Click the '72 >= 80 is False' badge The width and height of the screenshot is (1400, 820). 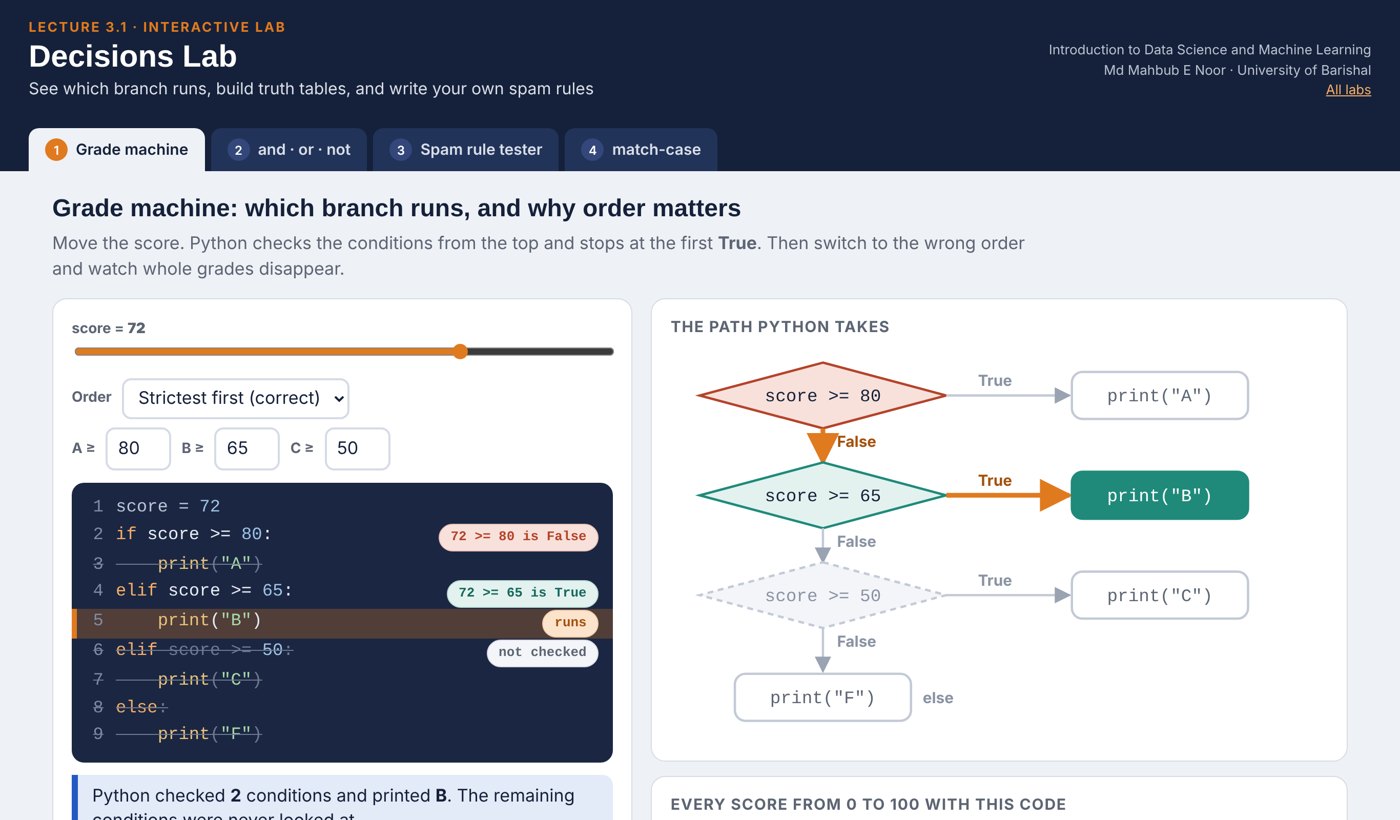coord(518,537)
